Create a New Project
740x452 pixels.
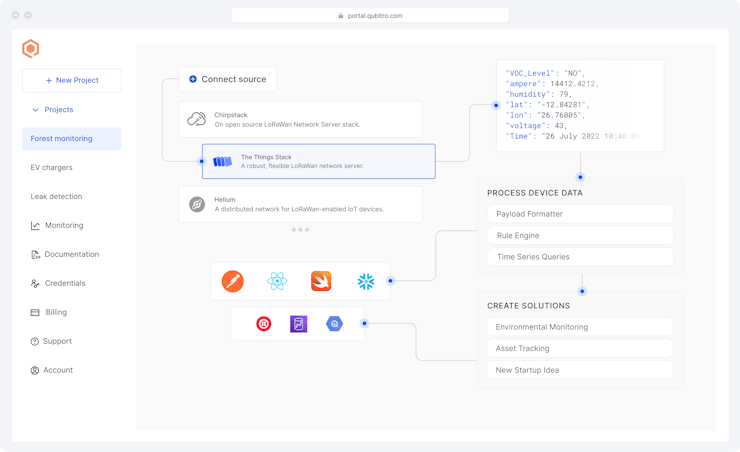click(72, 80)
